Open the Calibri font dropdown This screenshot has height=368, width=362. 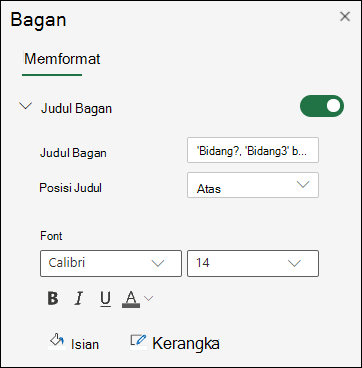pos(111,263)
